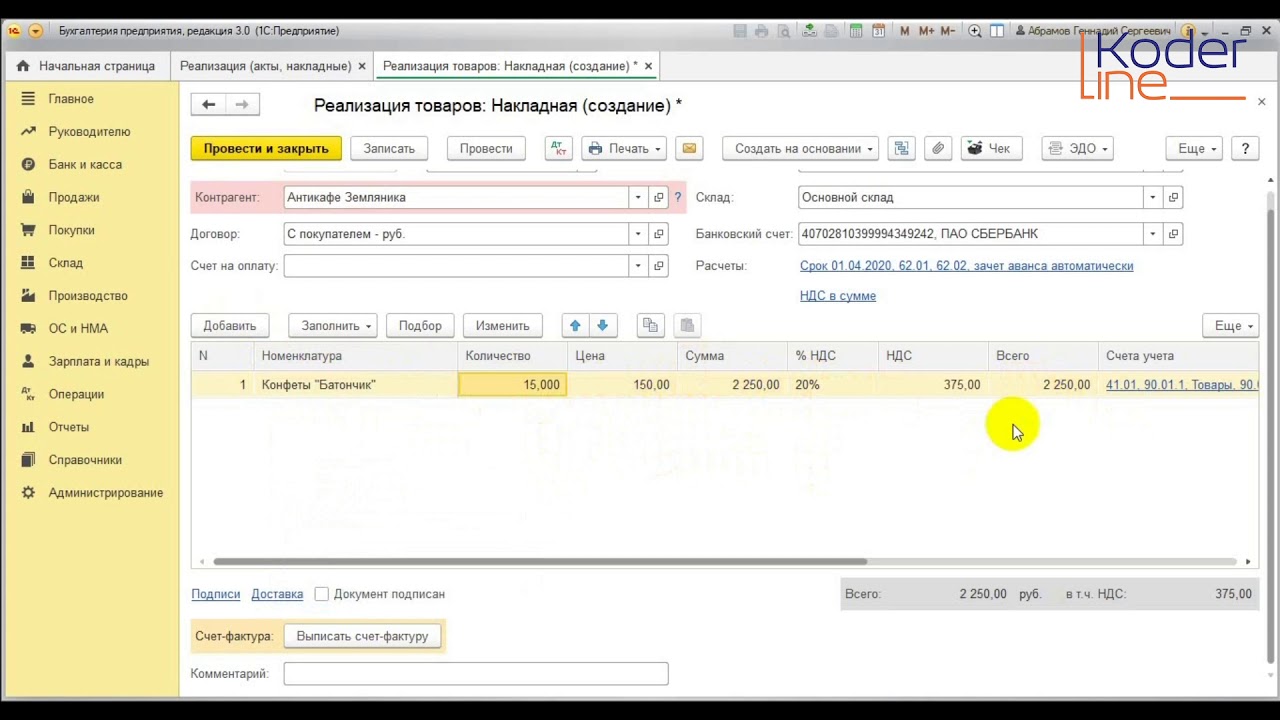Close the Реализация (акты, накладные) tab

tap(362, 66)
